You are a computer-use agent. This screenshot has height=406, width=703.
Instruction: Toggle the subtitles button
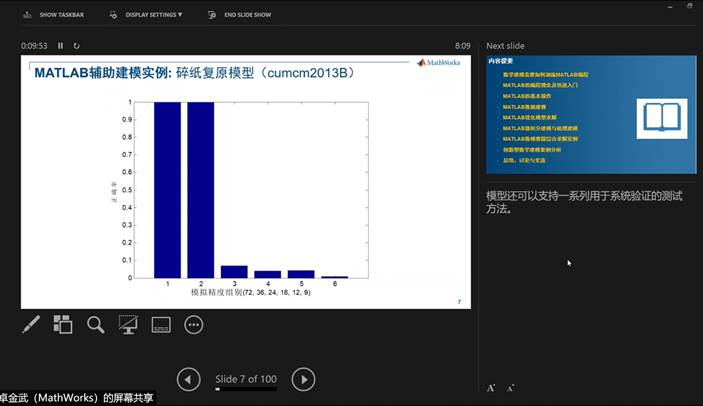point(161,324)
